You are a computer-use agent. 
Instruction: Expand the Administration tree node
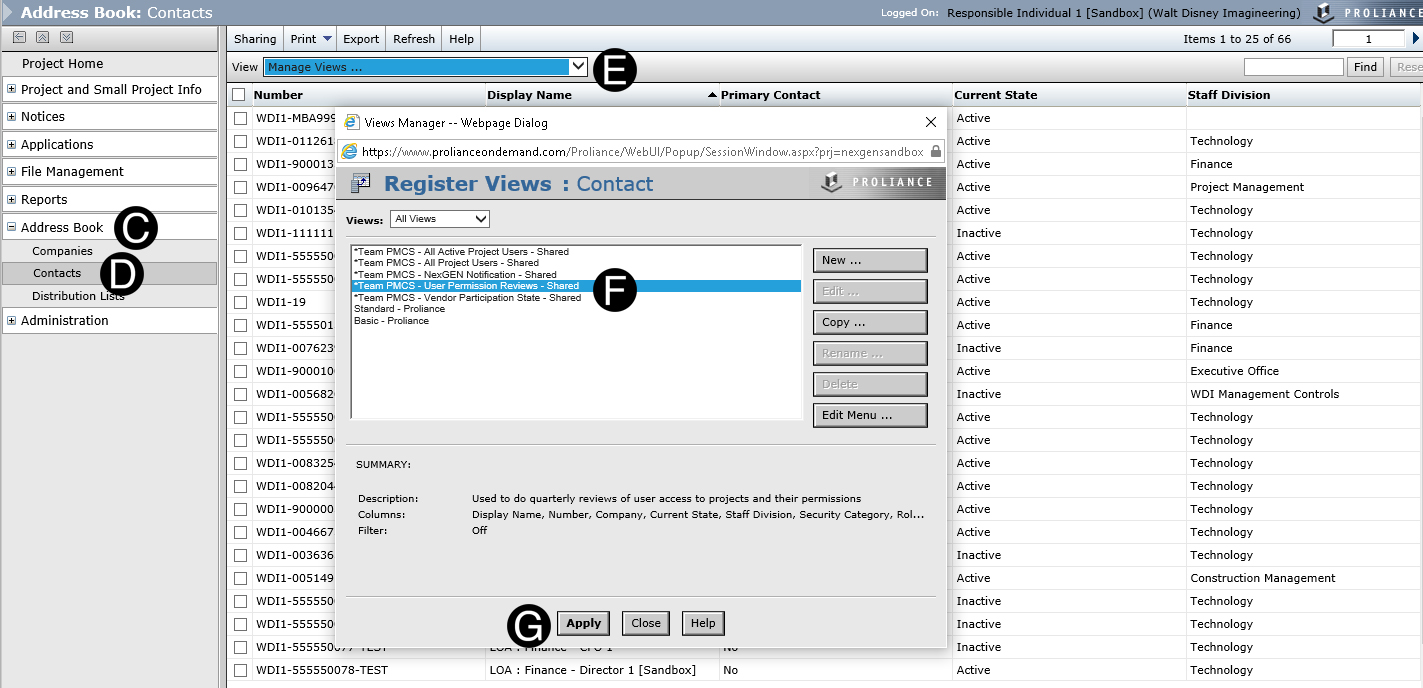[x=11, y=321]
